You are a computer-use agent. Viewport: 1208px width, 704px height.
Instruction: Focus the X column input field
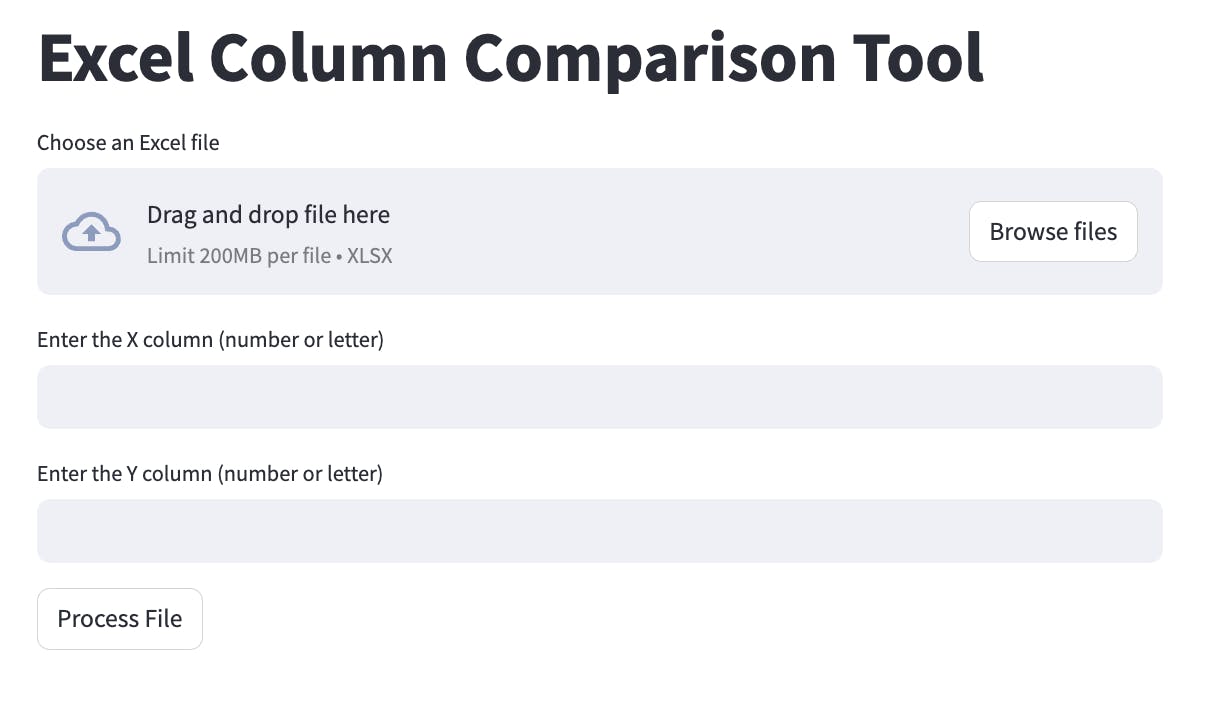[600, 397]
